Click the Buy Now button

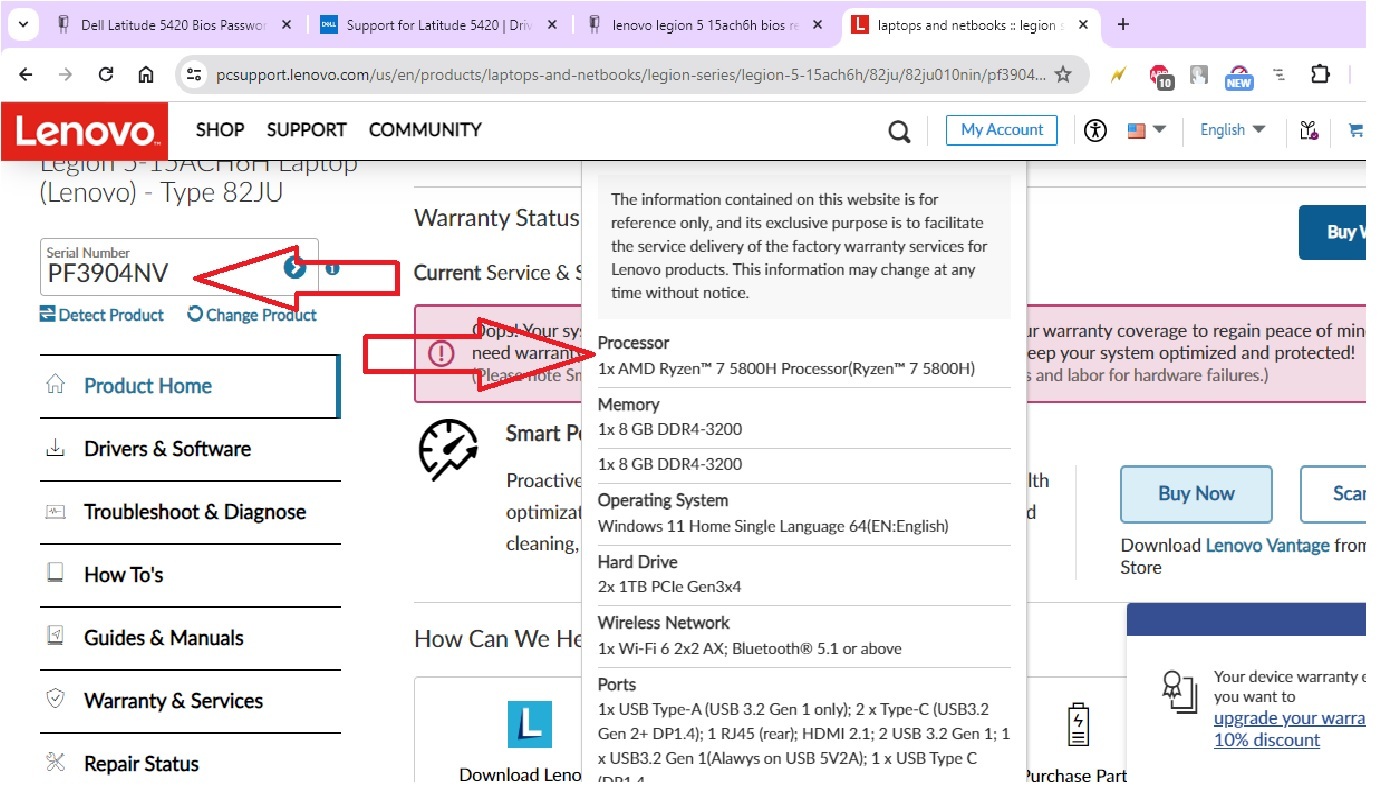pos(1196,494)
